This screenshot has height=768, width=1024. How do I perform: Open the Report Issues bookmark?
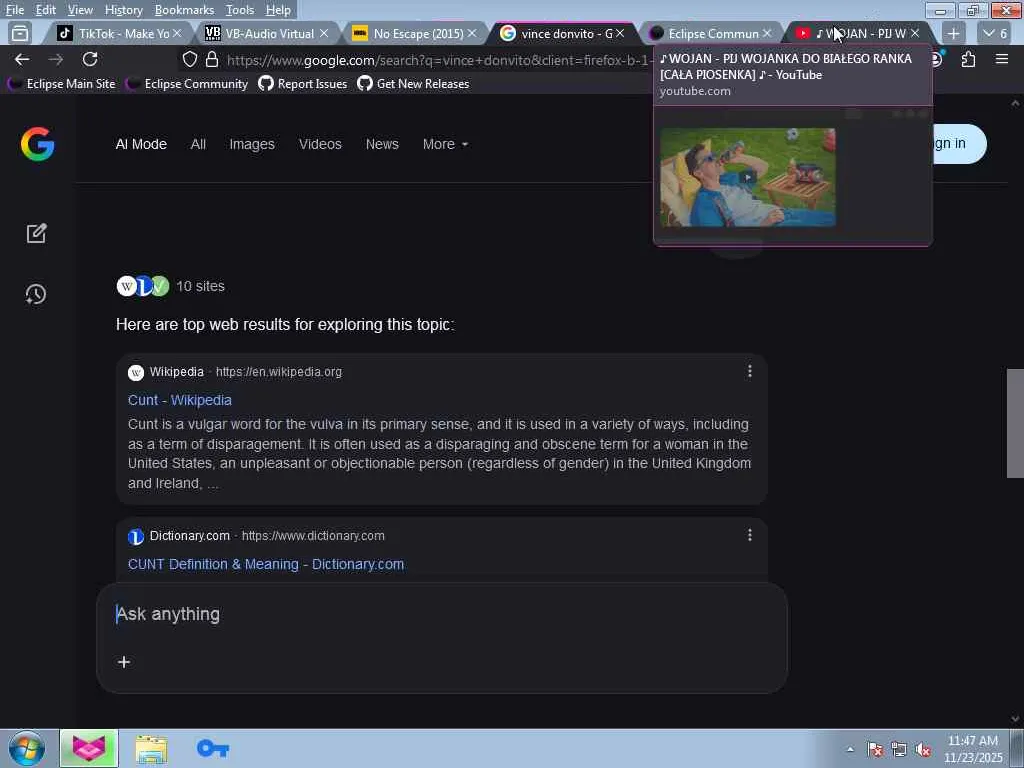point(302,84)
